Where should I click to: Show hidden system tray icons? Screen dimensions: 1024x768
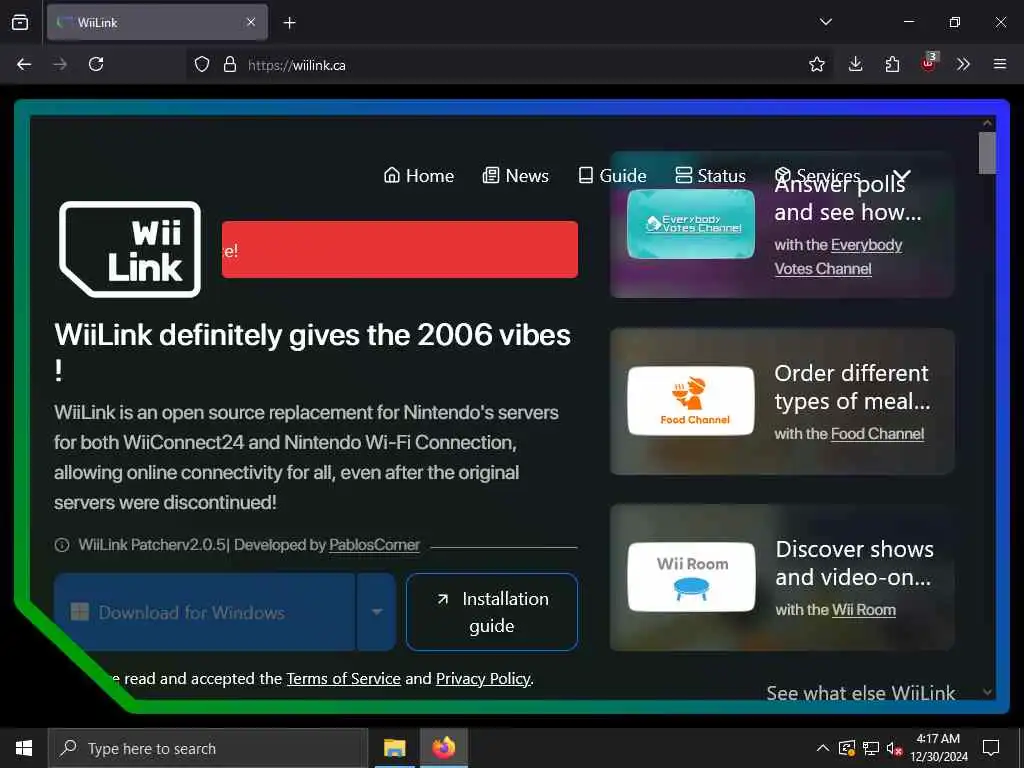(823, 748)
